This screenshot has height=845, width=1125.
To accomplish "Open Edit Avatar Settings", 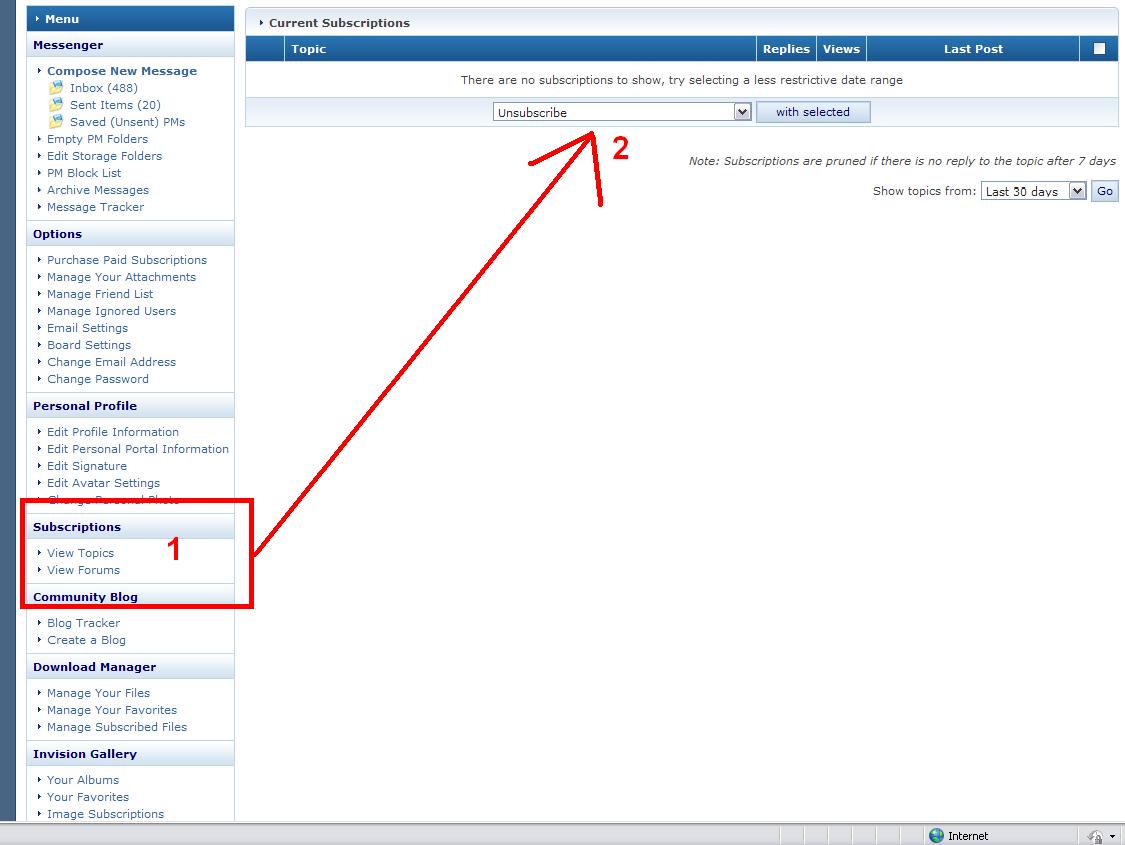I will 103,483.
